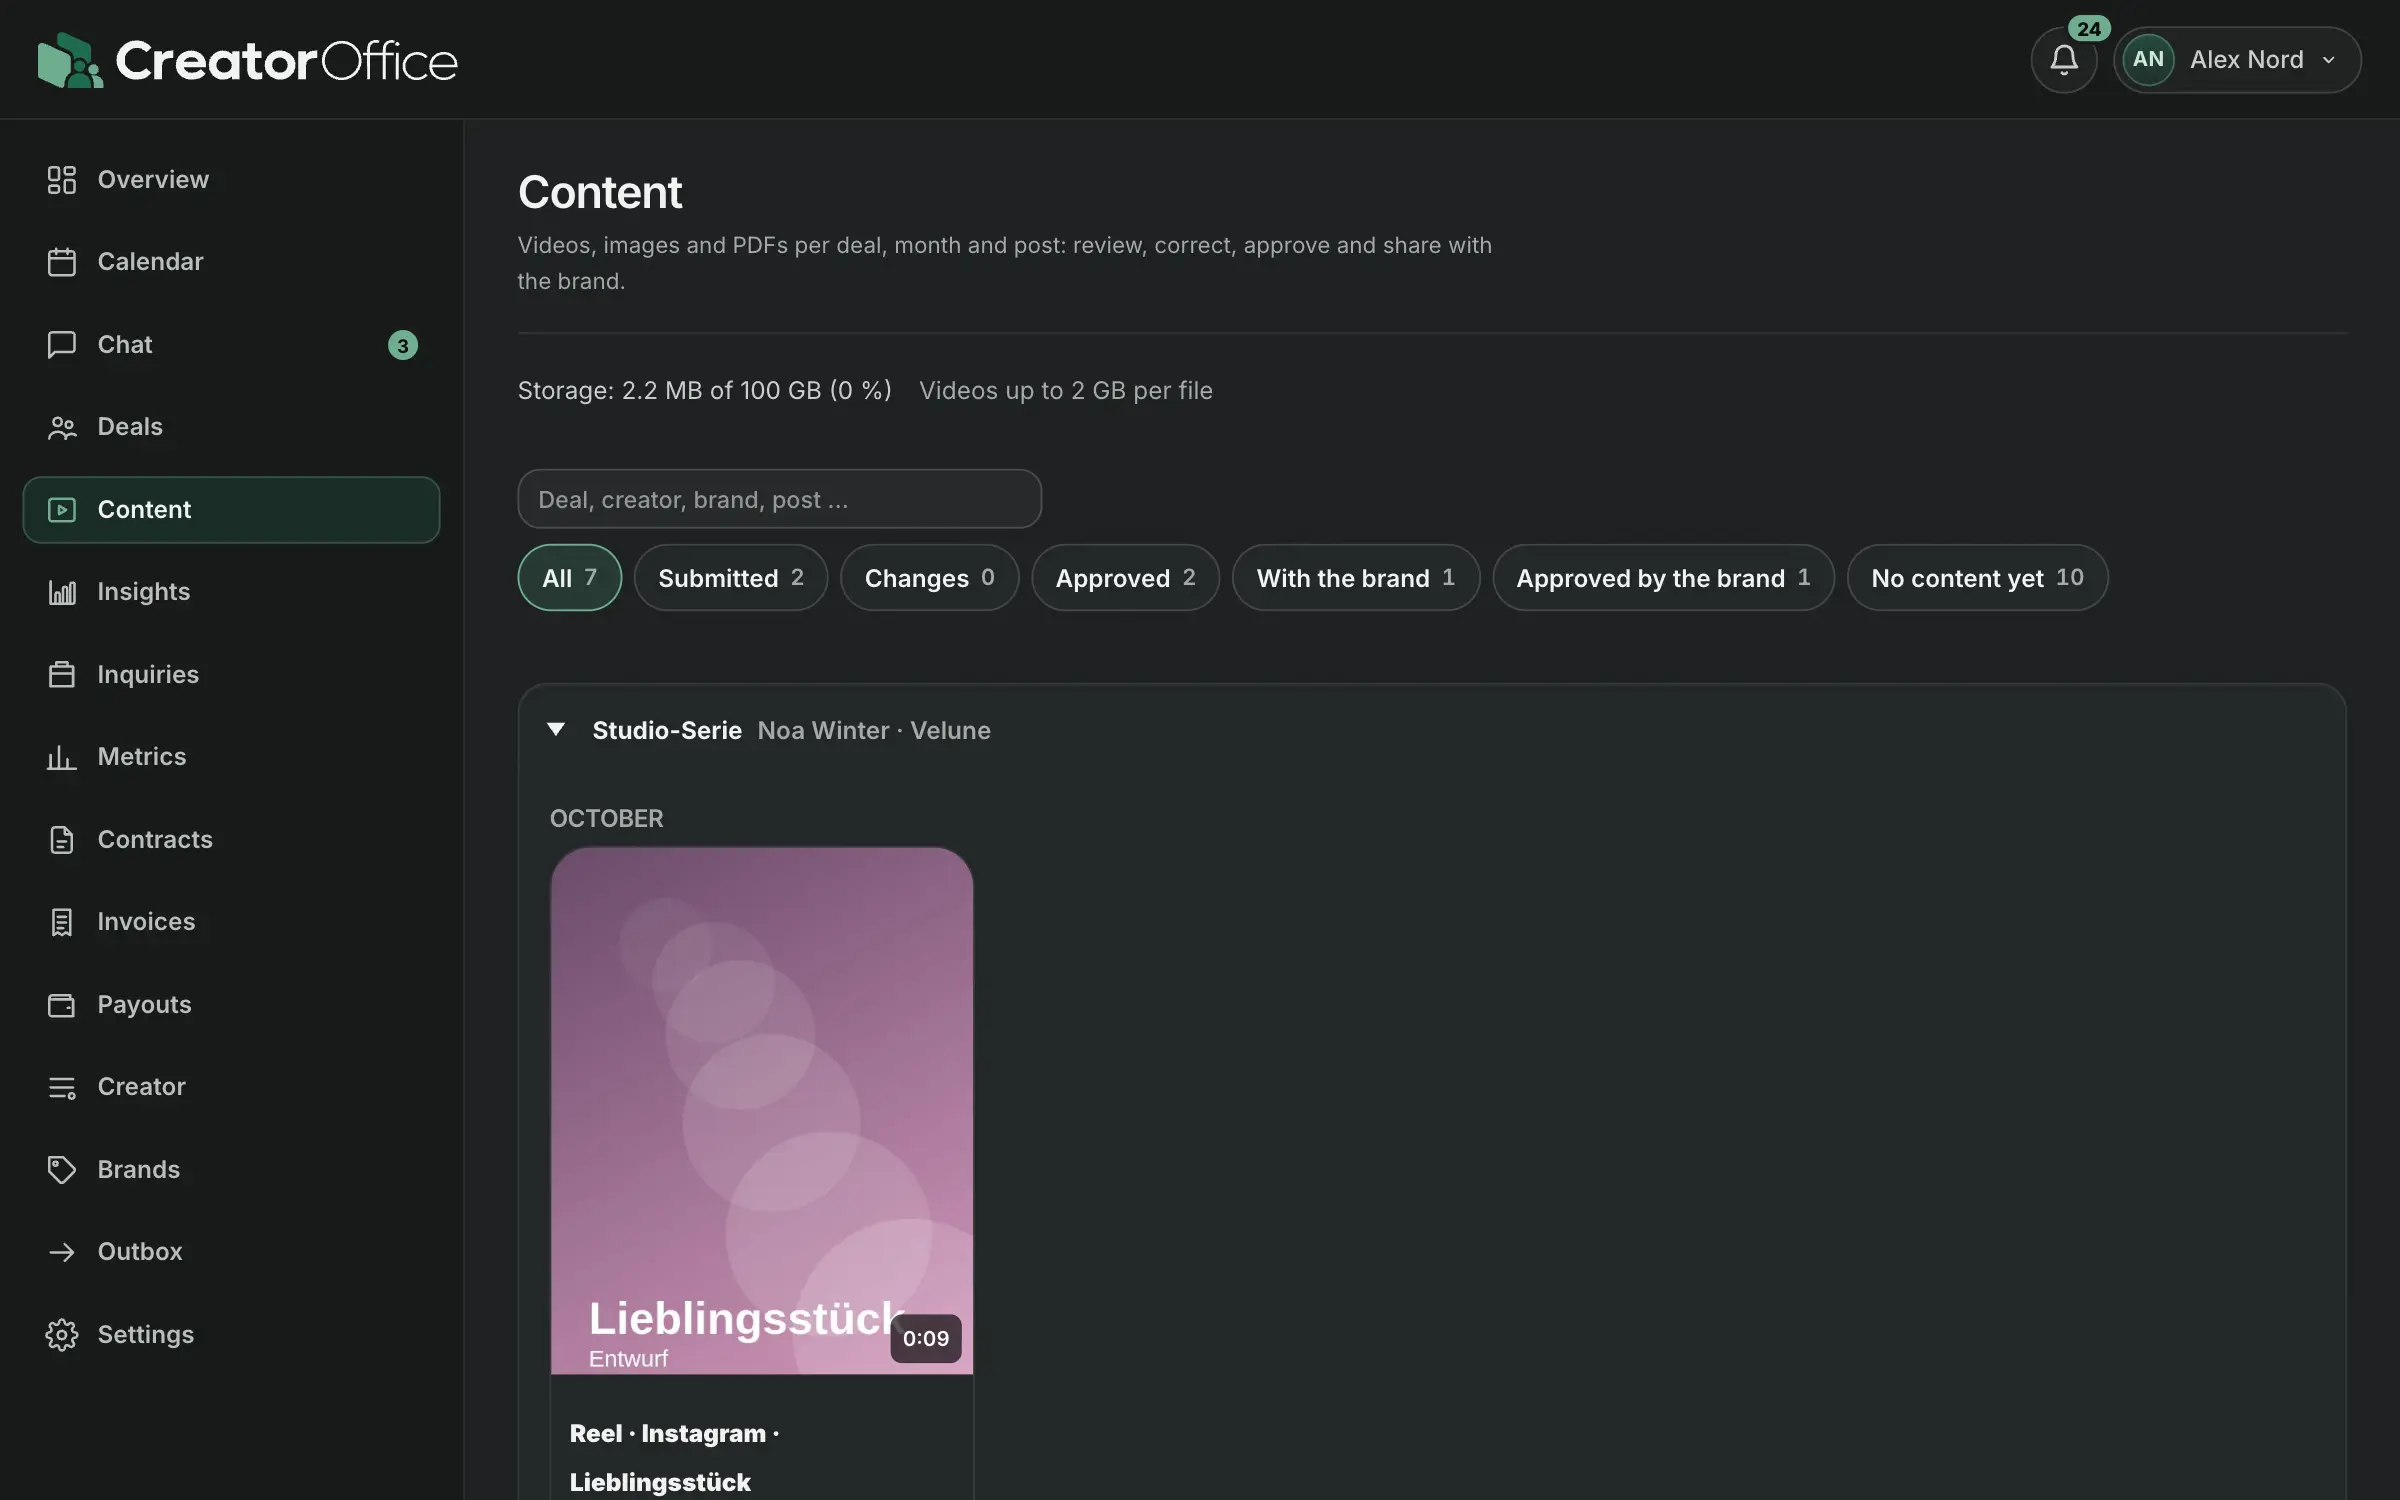Click the Inquiries box icon
Screen dimensions: 2400x1500
click(62, 675)
